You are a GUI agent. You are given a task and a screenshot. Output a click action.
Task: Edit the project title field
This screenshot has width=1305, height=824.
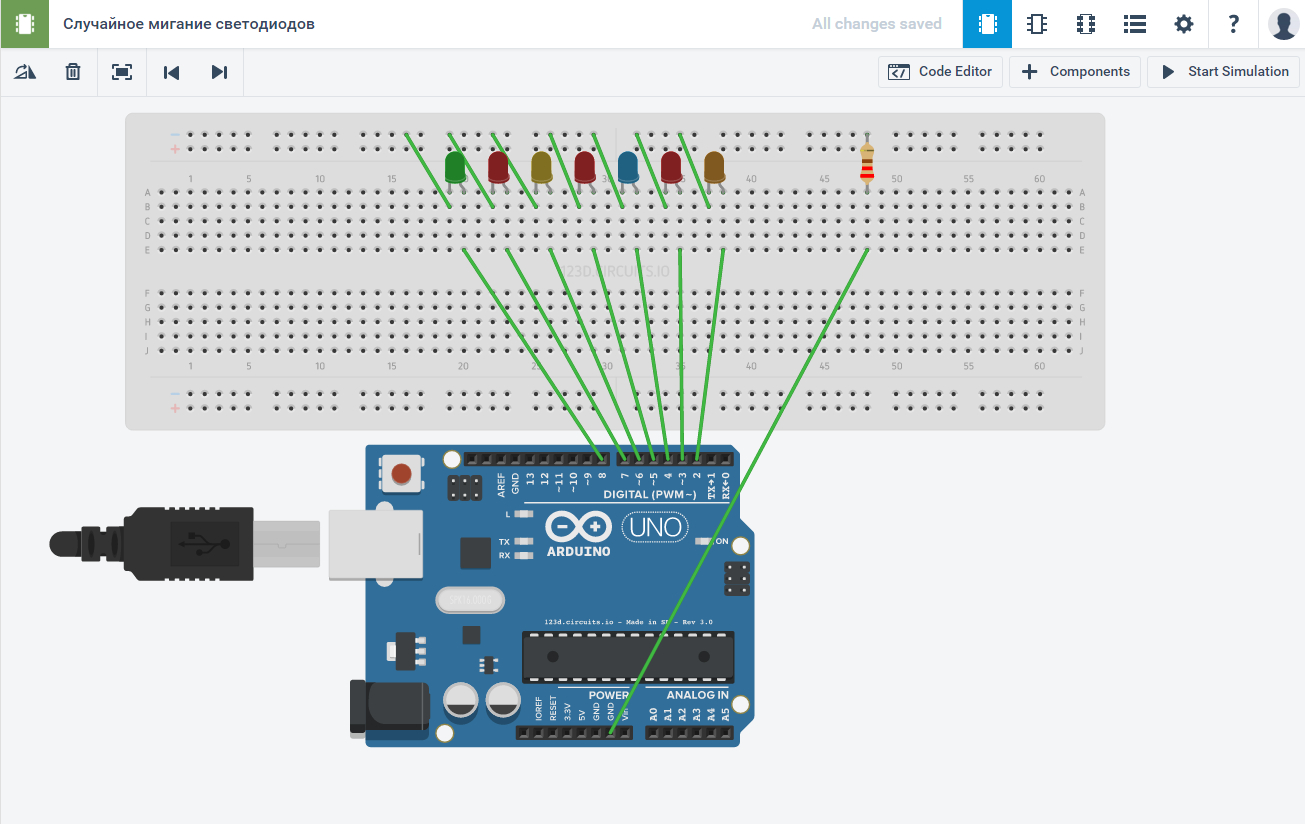point(190,23)
